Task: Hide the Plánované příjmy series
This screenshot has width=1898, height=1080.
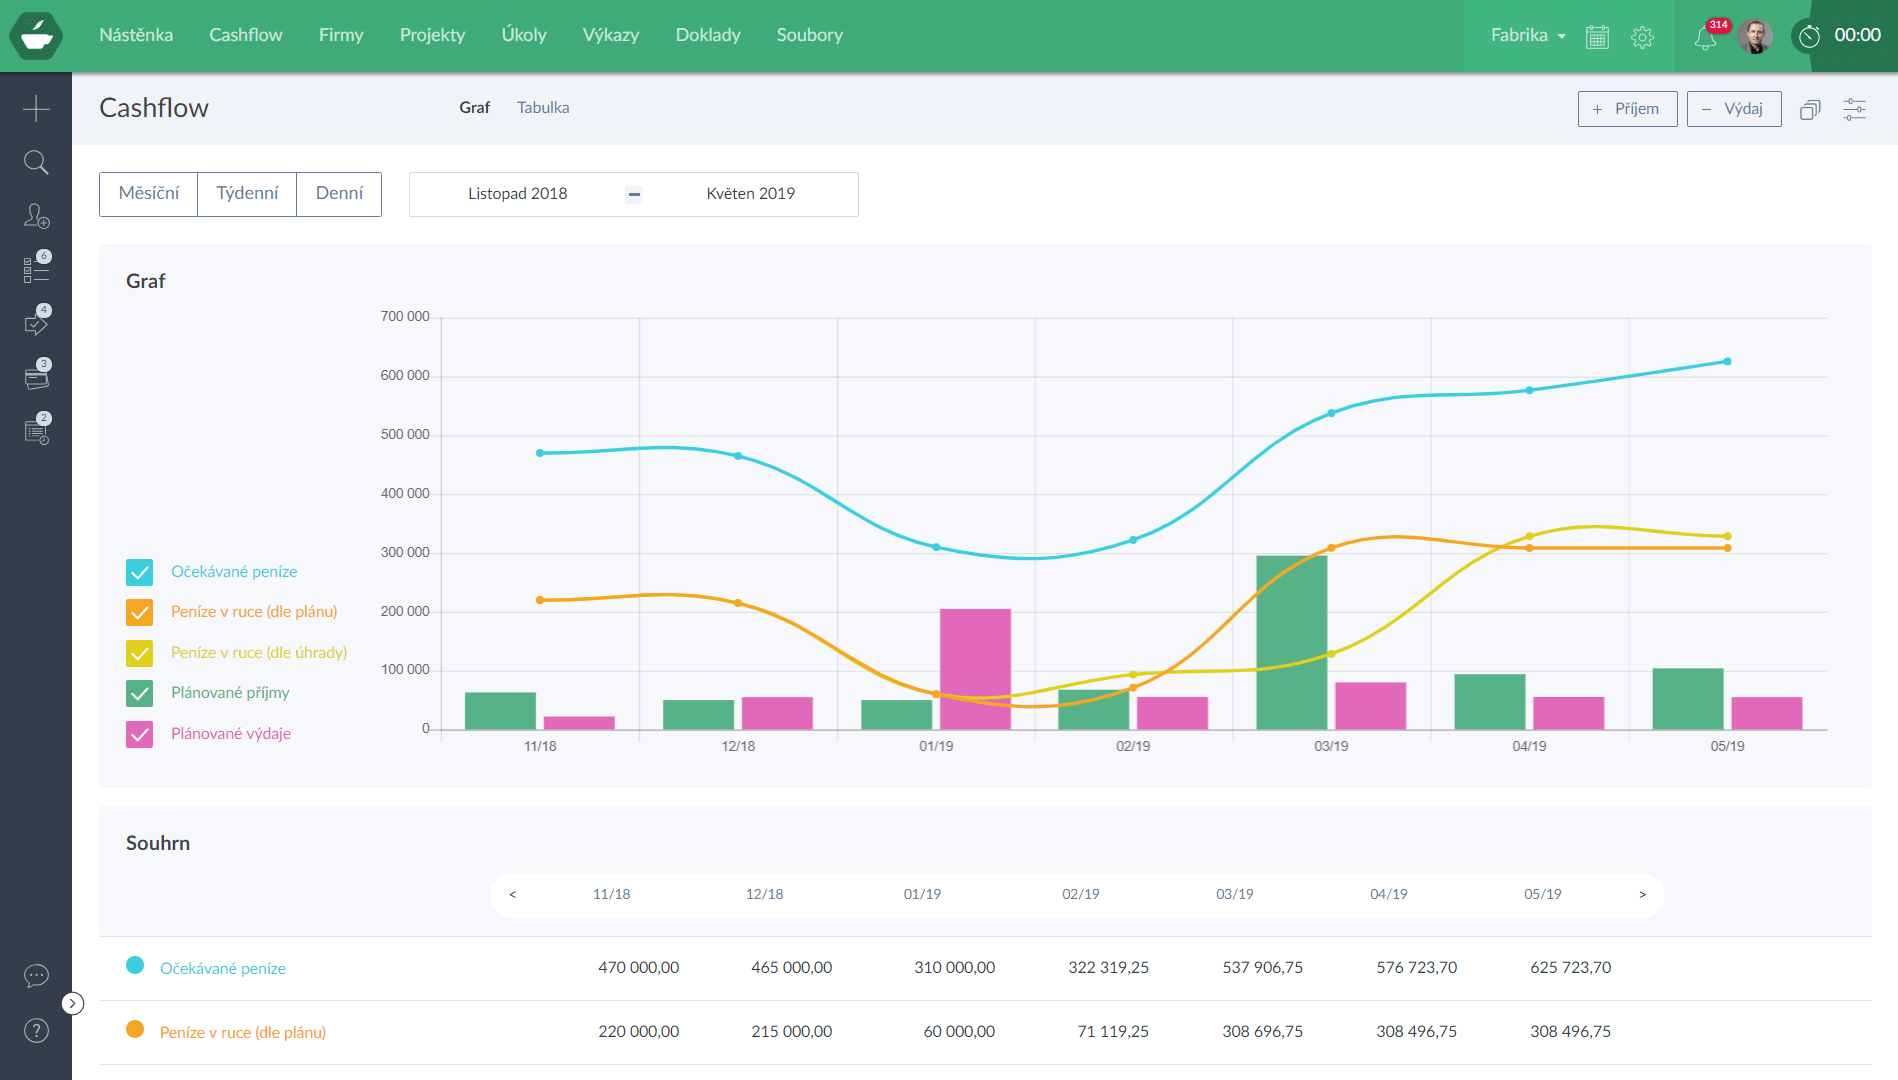Action: 139,693
